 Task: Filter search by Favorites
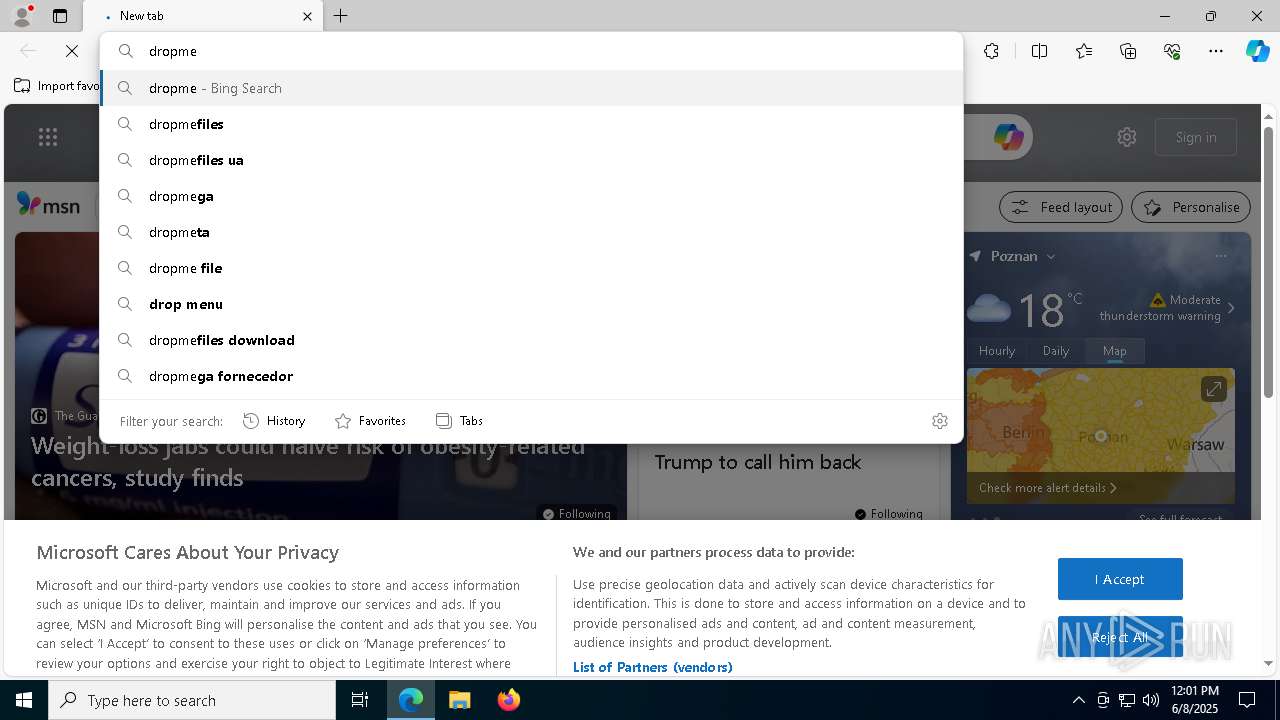(370, 421)
